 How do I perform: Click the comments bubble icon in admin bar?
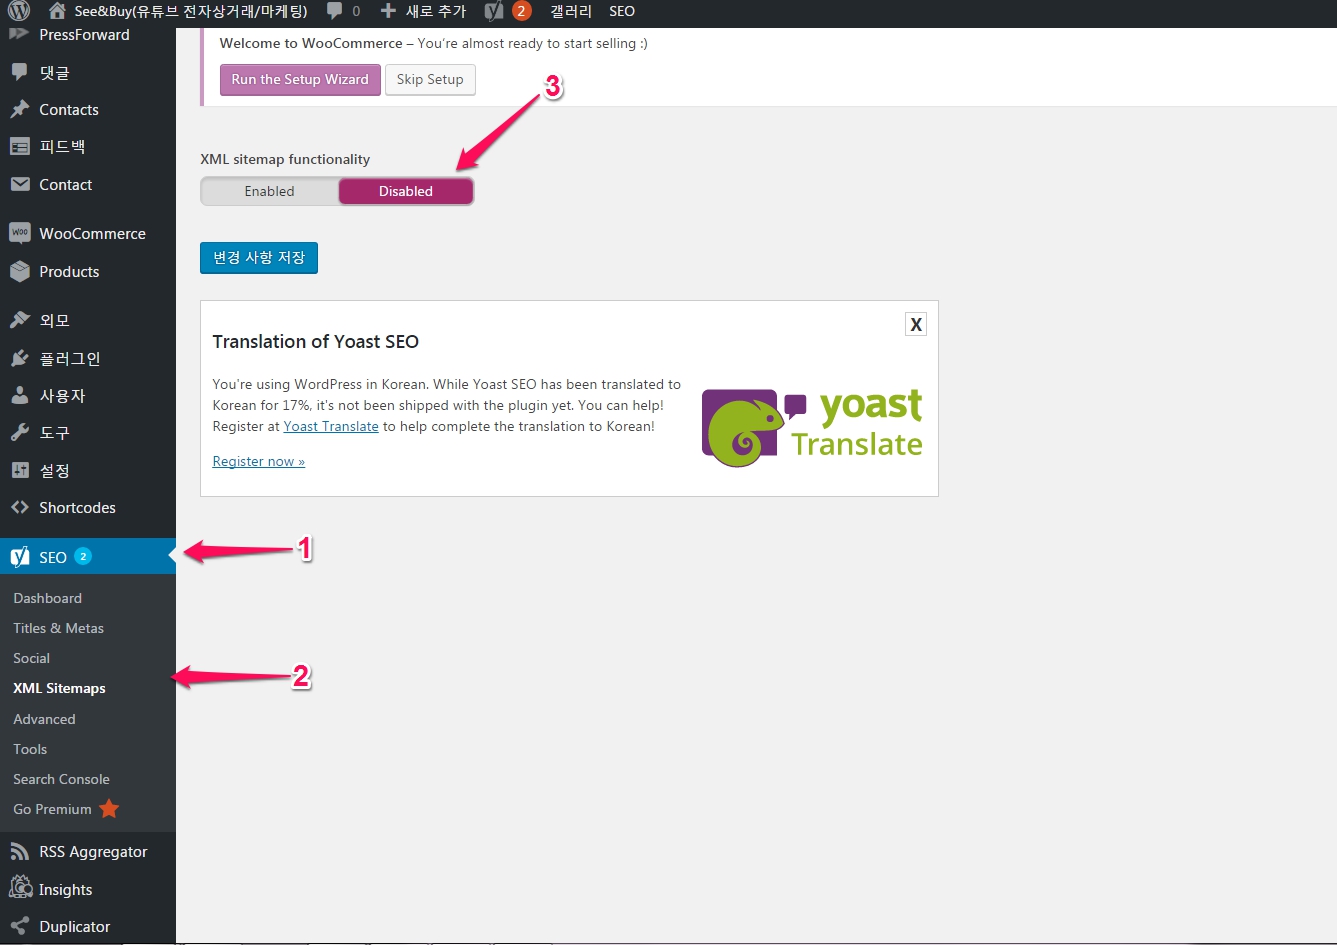tap(335, 12)
